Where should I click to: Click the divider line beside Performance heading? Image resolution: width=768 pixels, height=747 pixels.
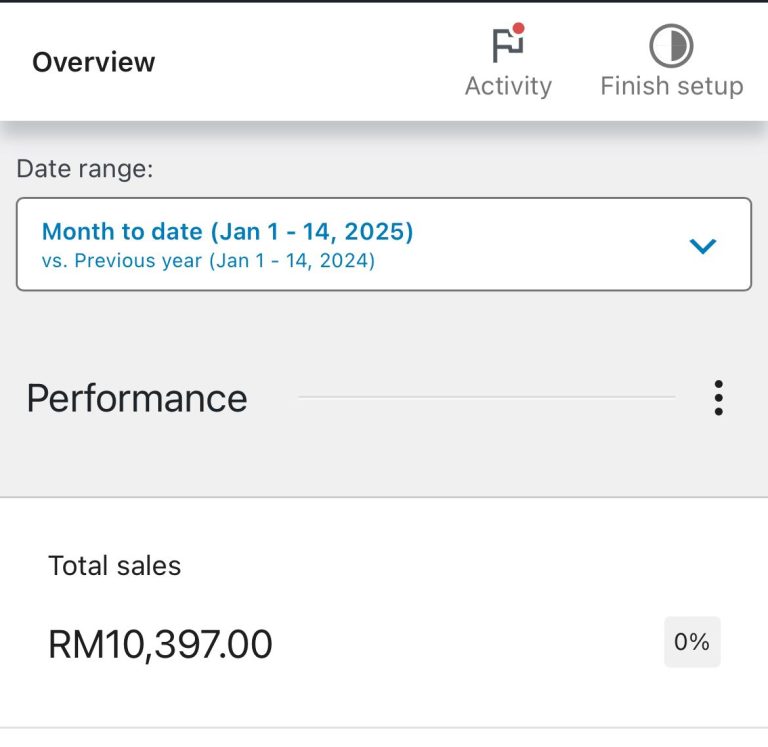pos(486,398)
